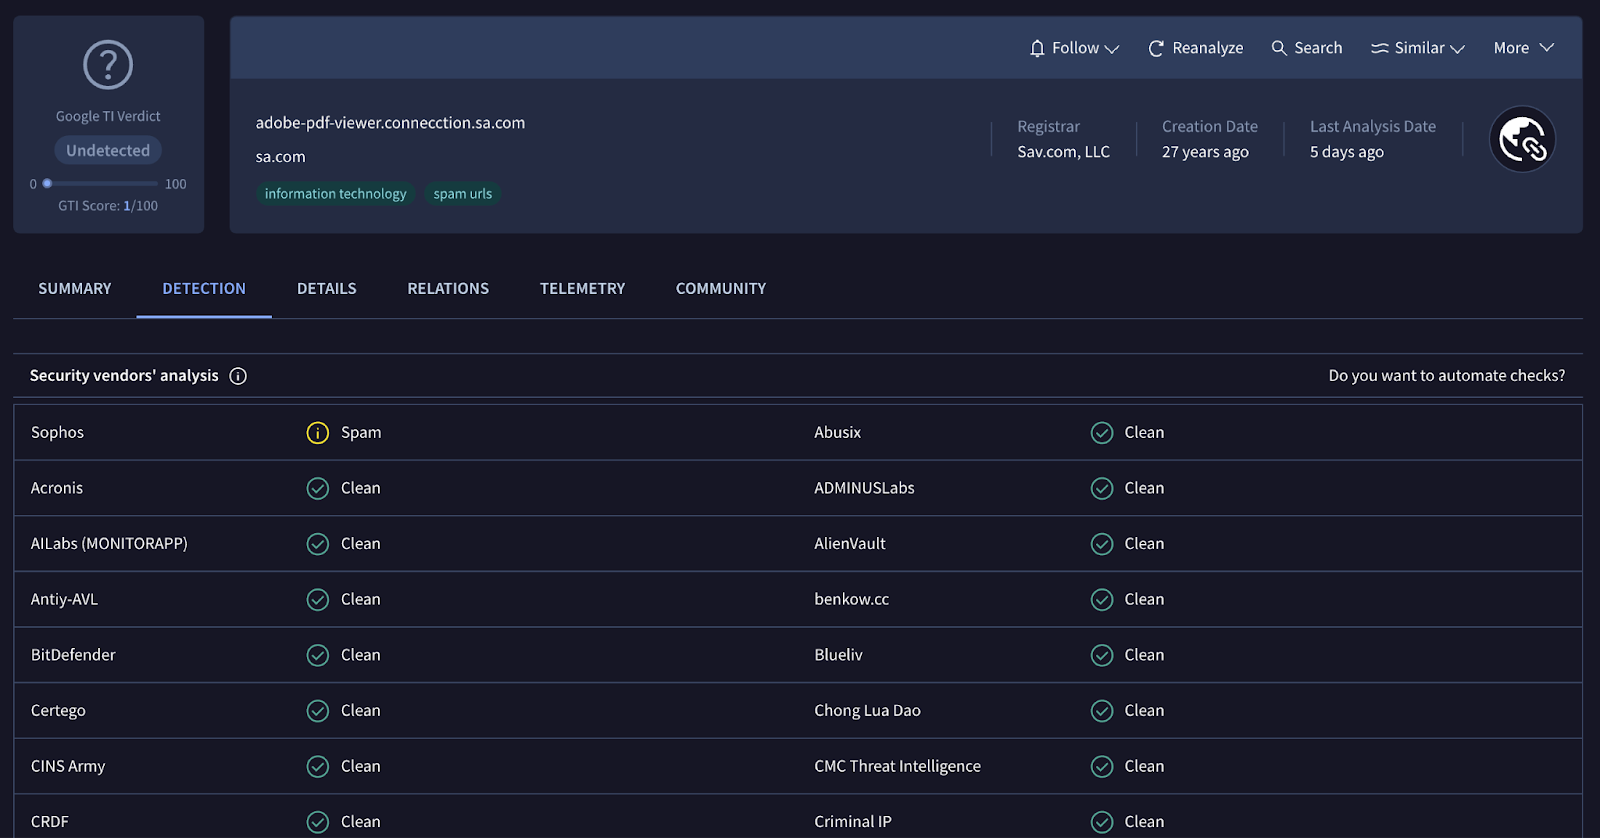The image size is (1600, 838).
Task: Click the Sav.com, LLC registrar value
Action: point(1063,152)
